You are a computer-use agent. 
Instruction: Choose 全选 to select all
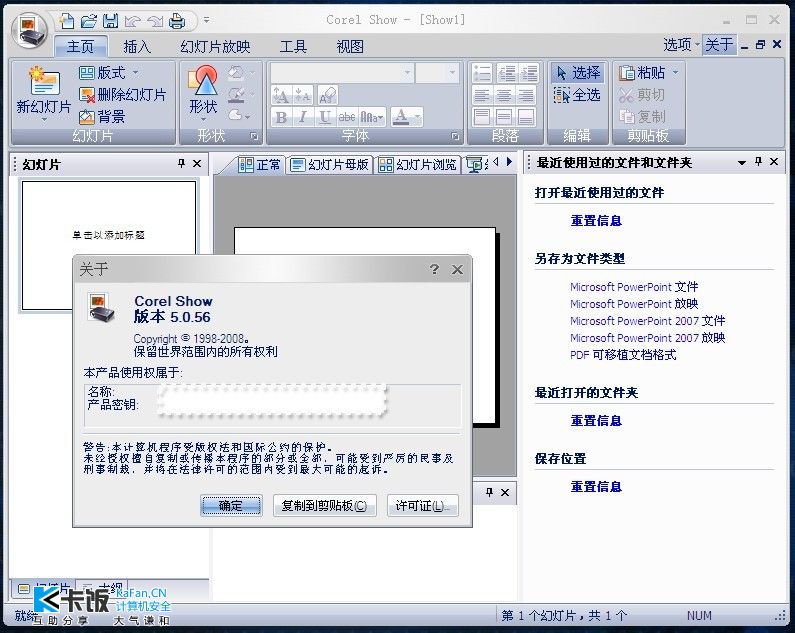click(577, 95)
